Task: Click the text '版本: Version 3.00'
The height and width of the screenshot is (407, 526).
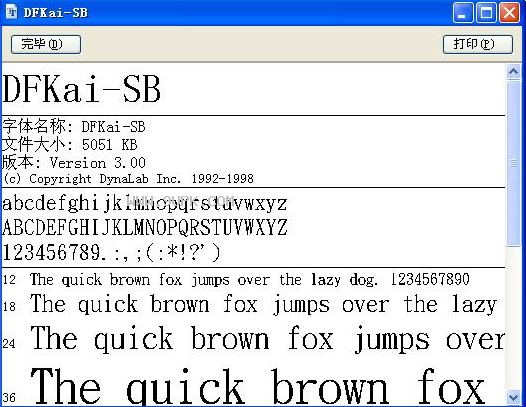Action: 74,163
